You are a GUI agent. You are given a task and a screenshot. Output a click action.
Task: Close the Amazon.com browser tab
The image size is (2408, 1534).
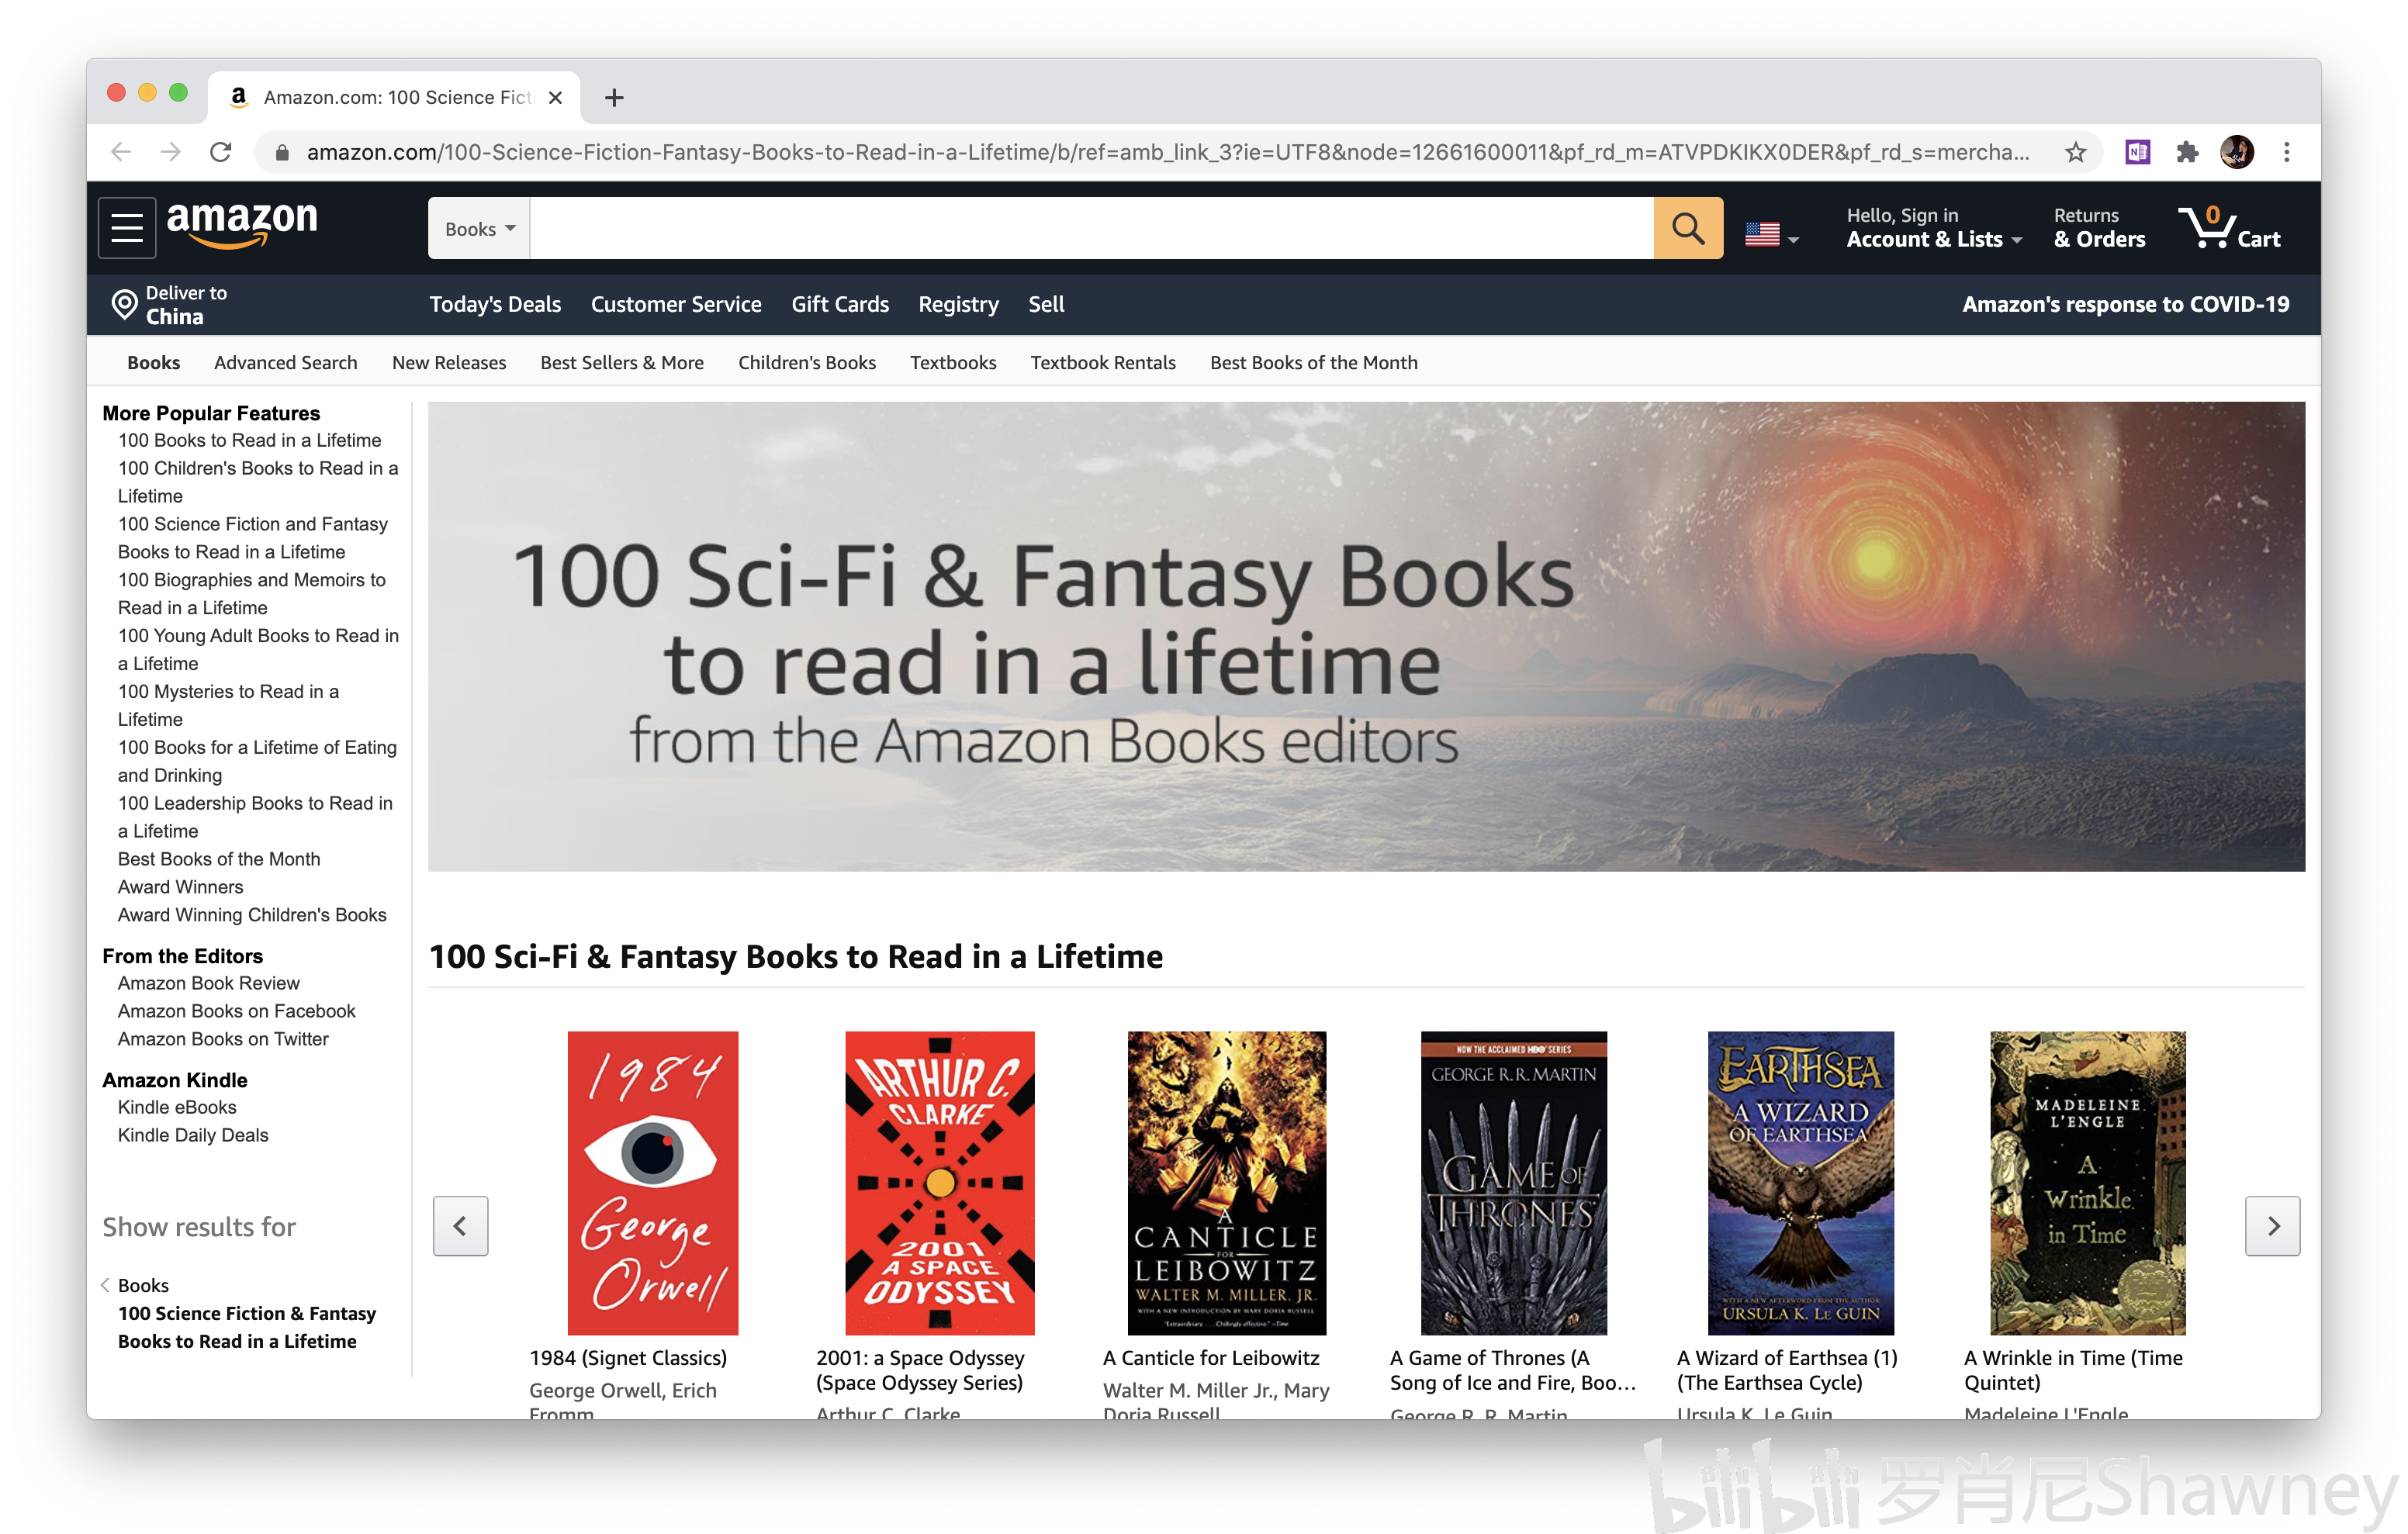(x=556, y=97)
